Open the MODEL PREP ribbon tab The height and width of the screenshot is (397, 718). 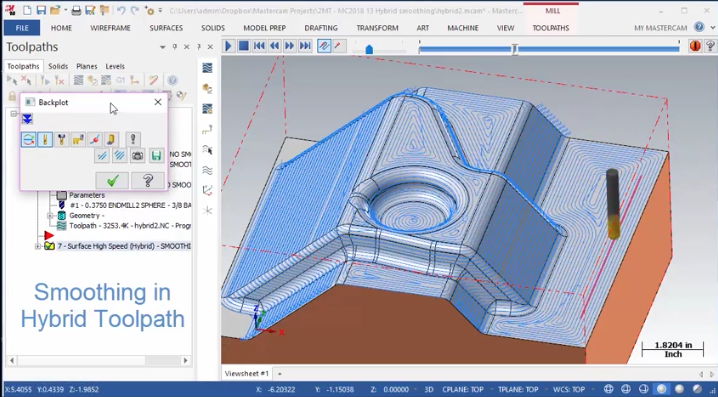click(265, 28)
